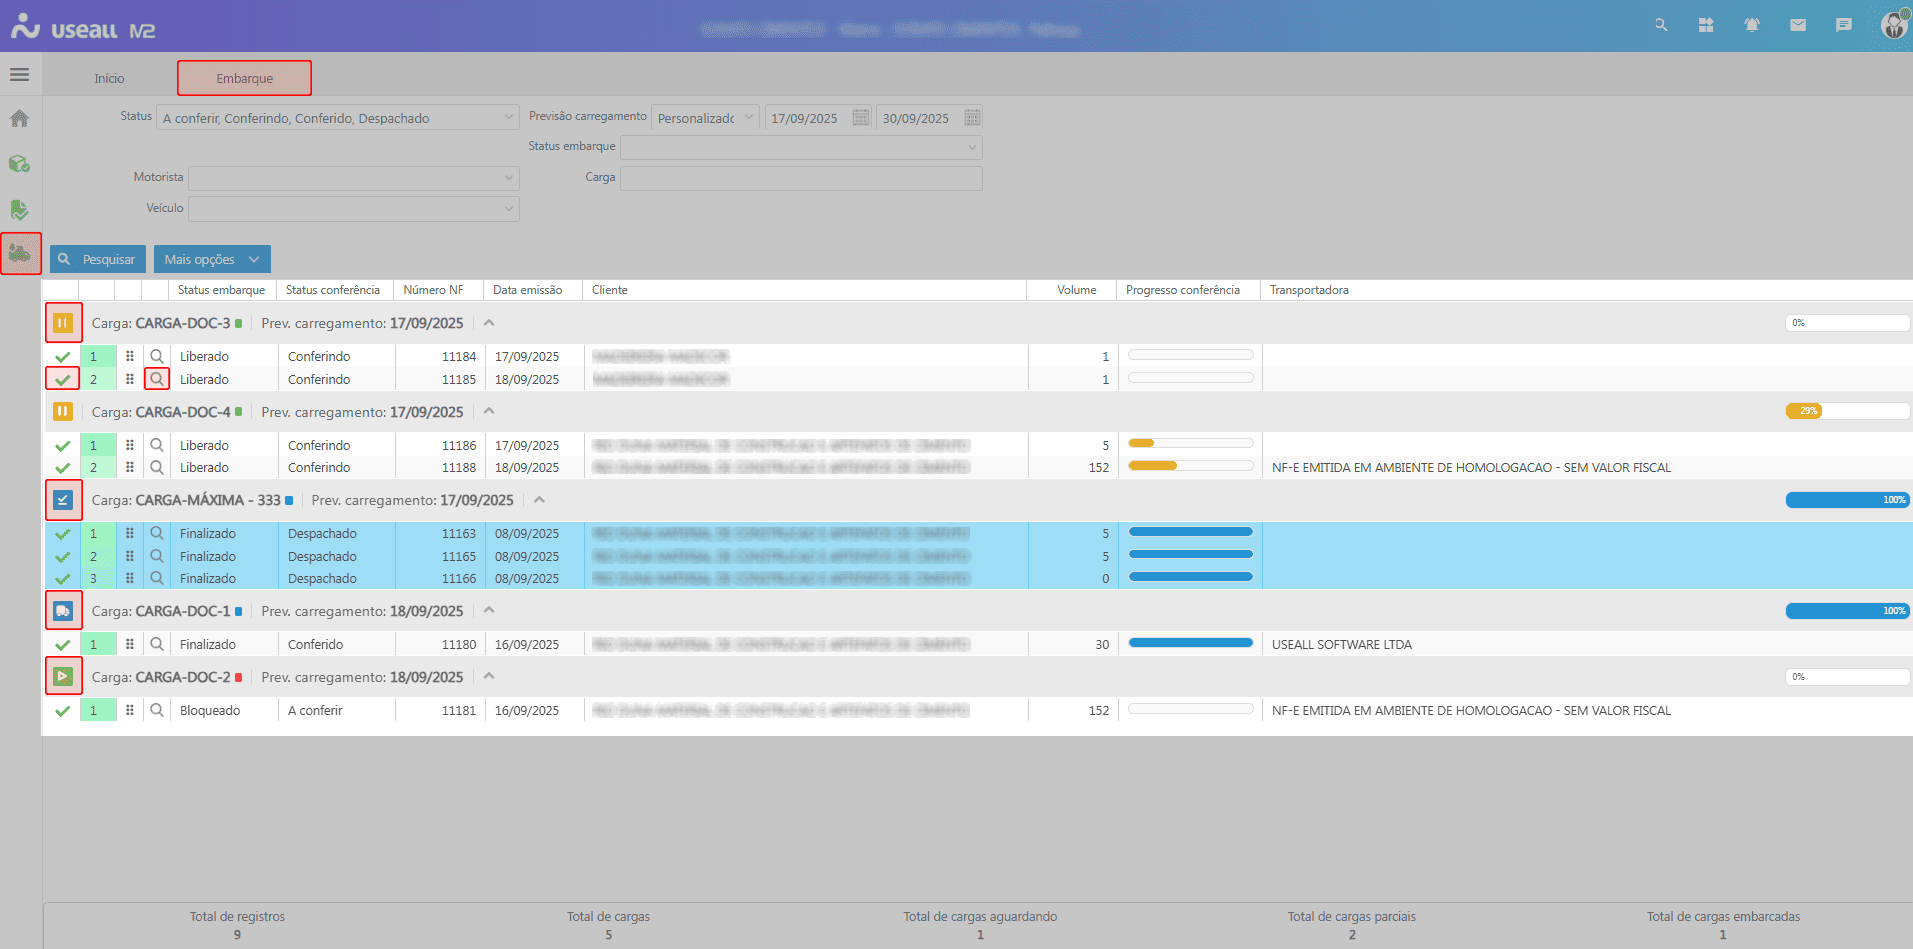
Task: Click into the Carga input field
Action: click(x=801, y=178)
